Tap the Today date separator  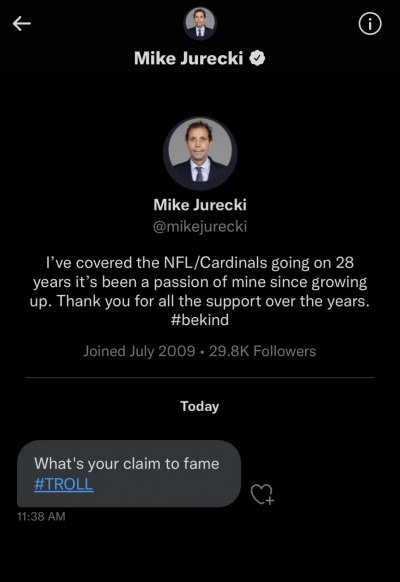point(200,406)
